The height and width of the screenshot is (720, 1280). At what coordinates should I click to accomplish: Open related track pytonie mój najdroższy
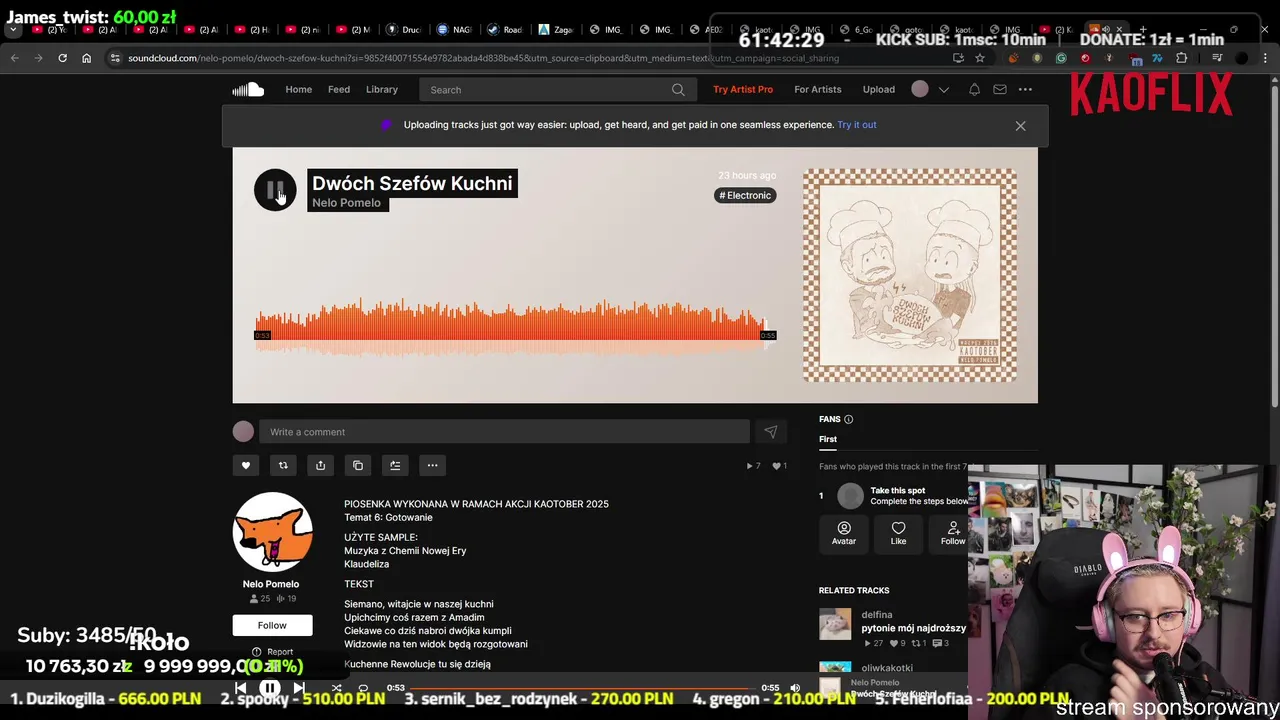coord(913,628)
